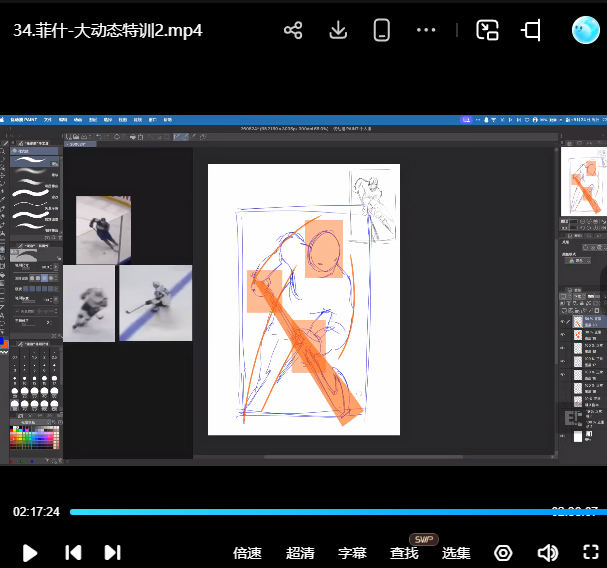Toggle visibility of the third layer
This screenshot has width=607, height=568.
(563, 348)
